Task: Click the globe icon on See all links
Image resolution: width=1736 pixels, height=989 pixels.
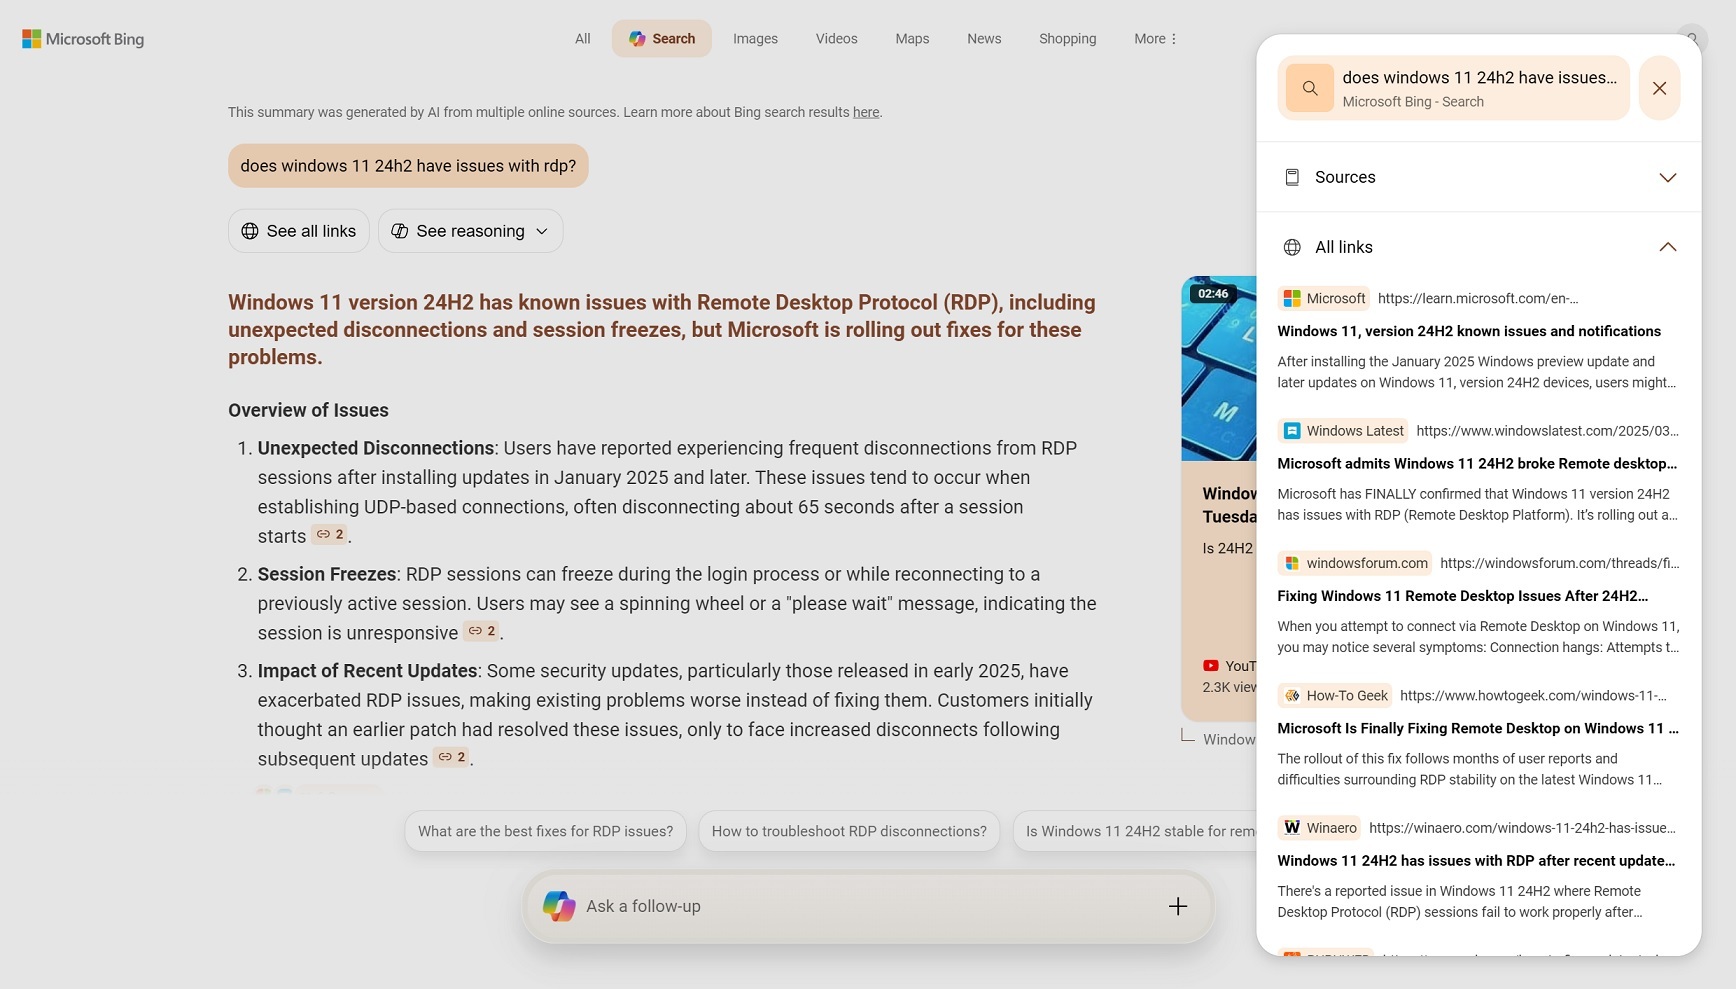Action: (249, 230)
